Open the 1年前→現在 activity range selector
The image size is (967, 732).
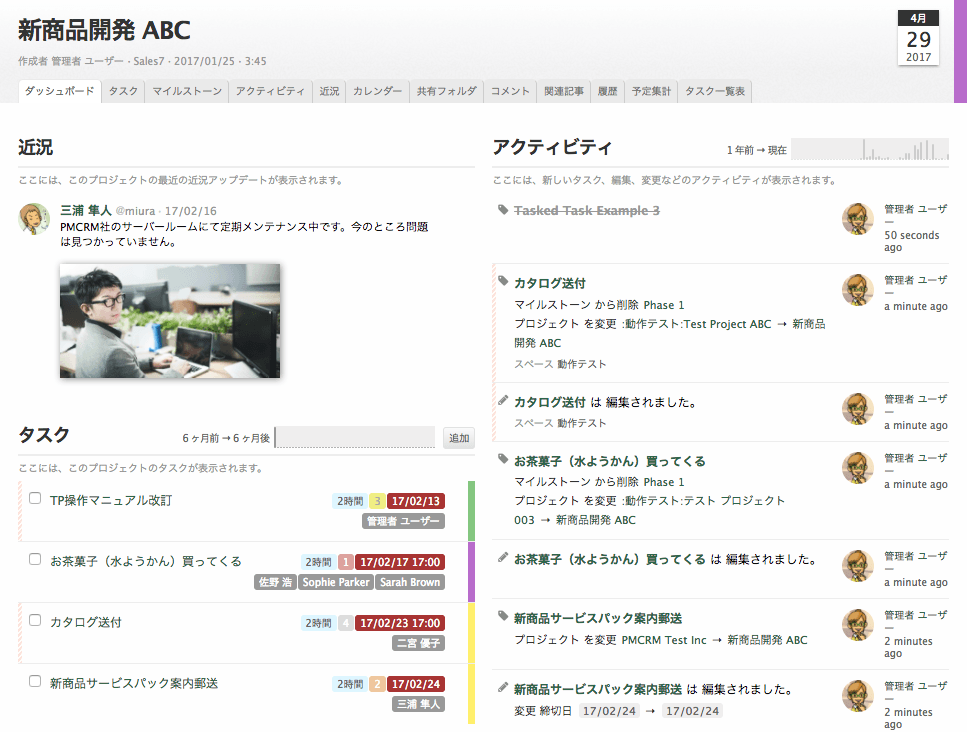pyautogui.click(x=757, y=150)
